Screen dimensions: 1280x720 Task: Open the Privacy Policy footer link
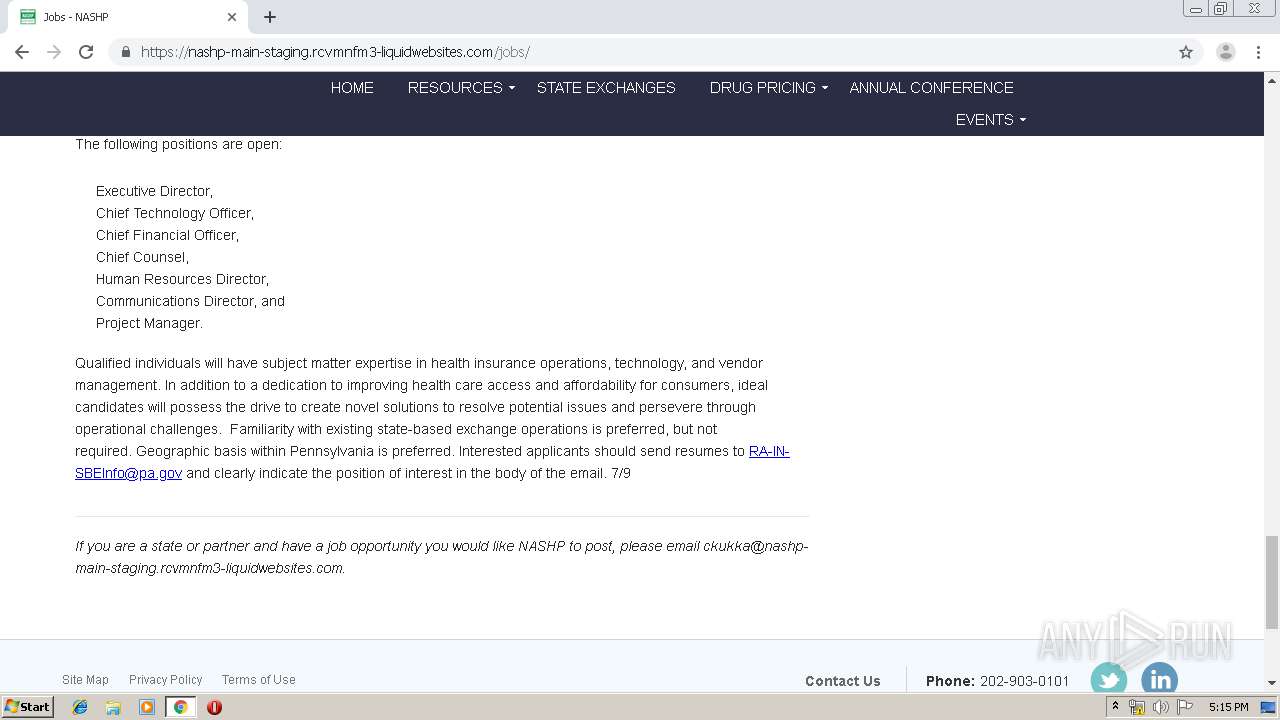tap(165, 679)
